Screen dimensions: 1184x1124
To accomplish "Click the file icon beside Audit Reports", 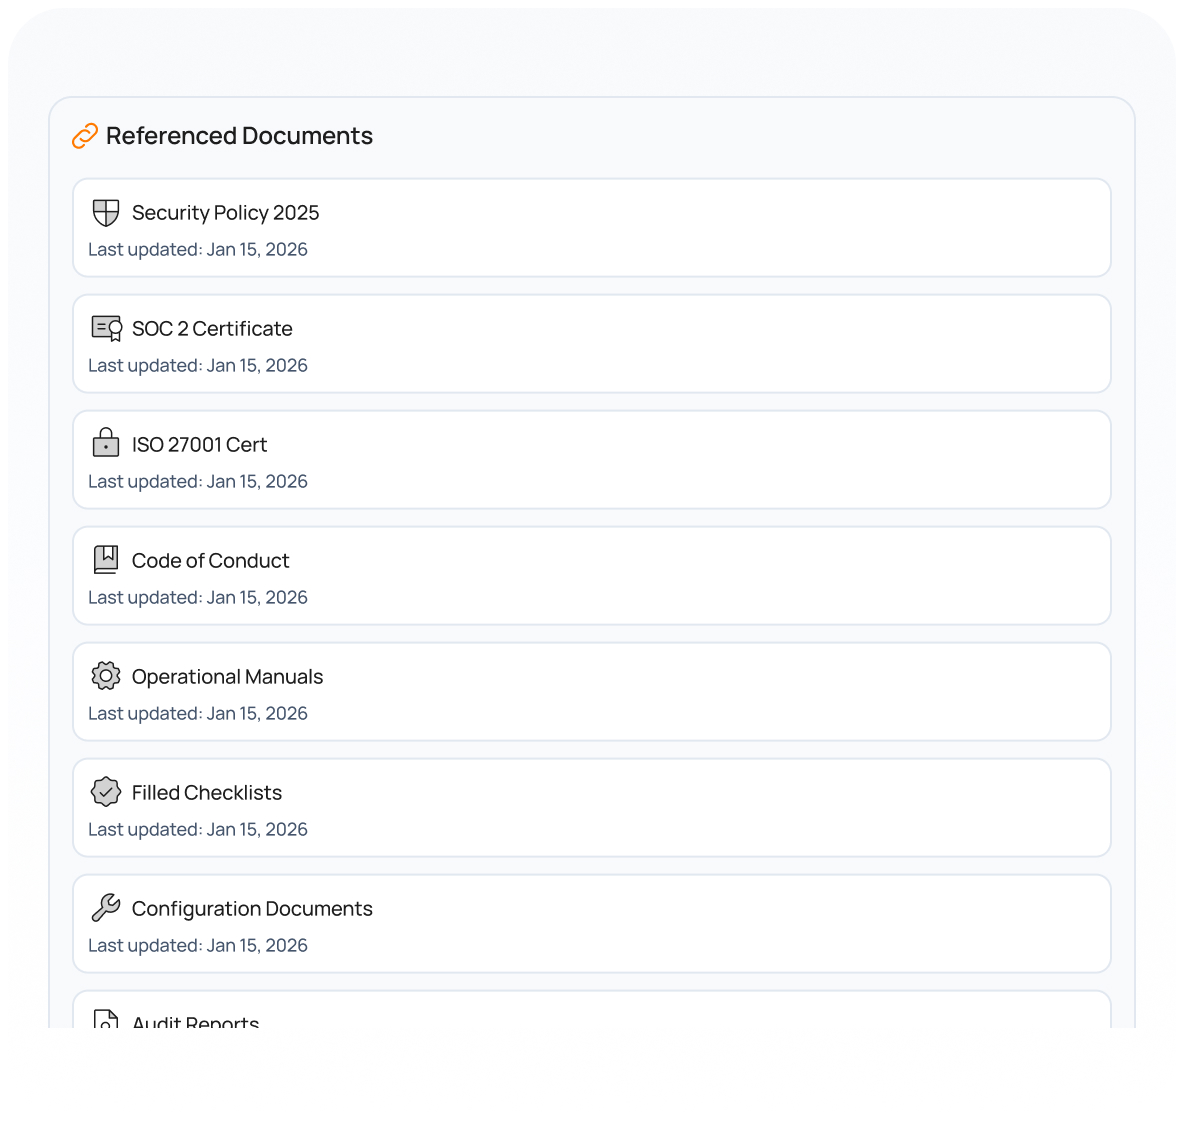I will [x=106, y=1019].
